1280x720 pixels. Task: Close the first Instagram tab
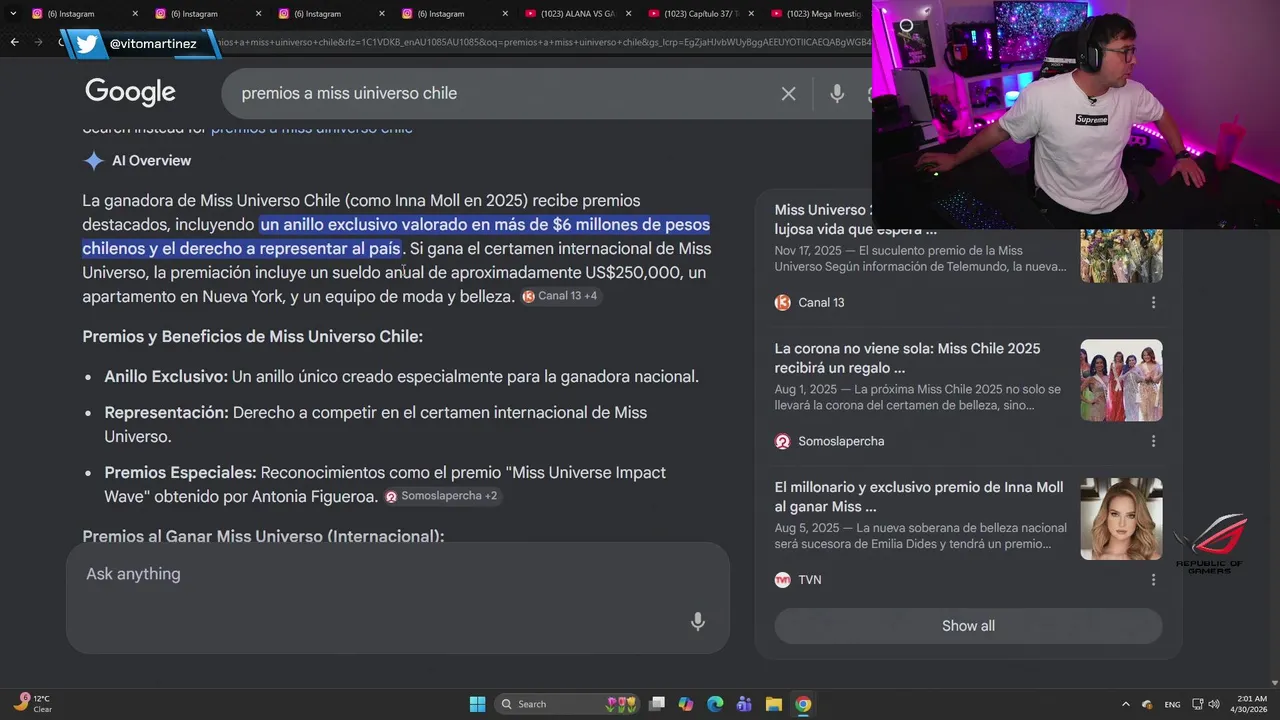point(136,14)
